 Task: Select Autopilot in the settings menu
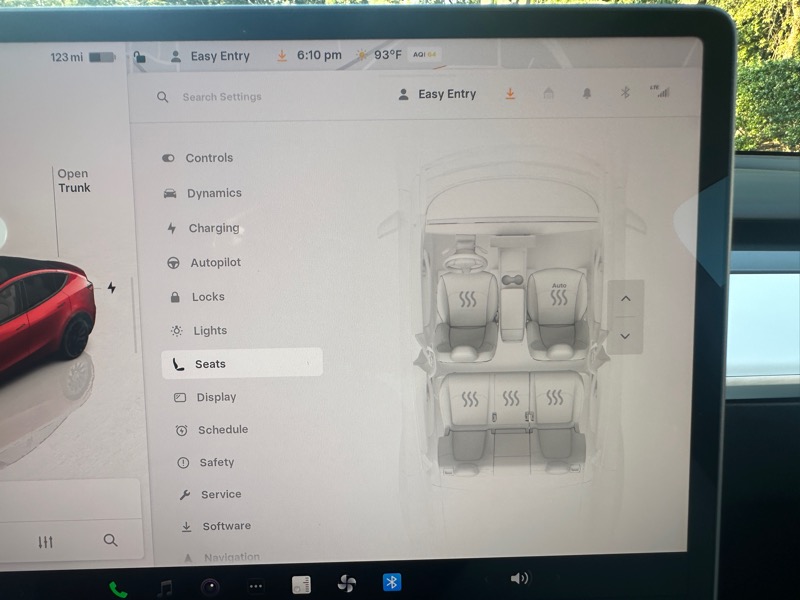(215, 263)
